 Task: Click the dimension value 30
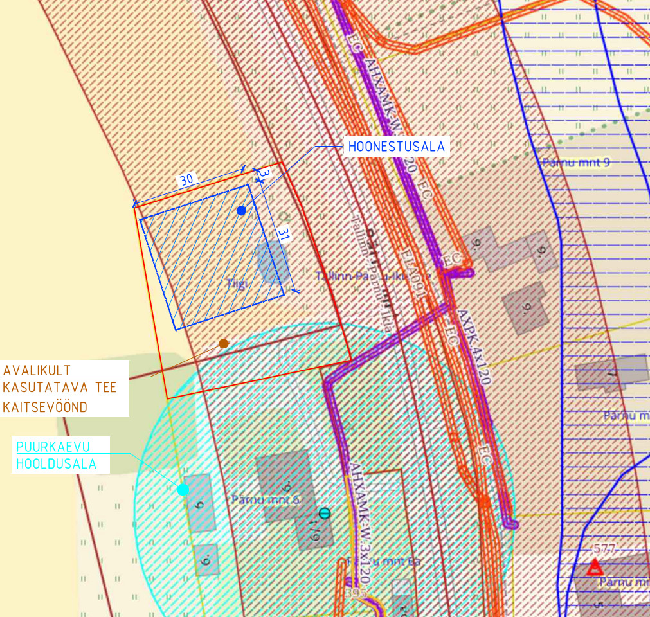(187, 179)
